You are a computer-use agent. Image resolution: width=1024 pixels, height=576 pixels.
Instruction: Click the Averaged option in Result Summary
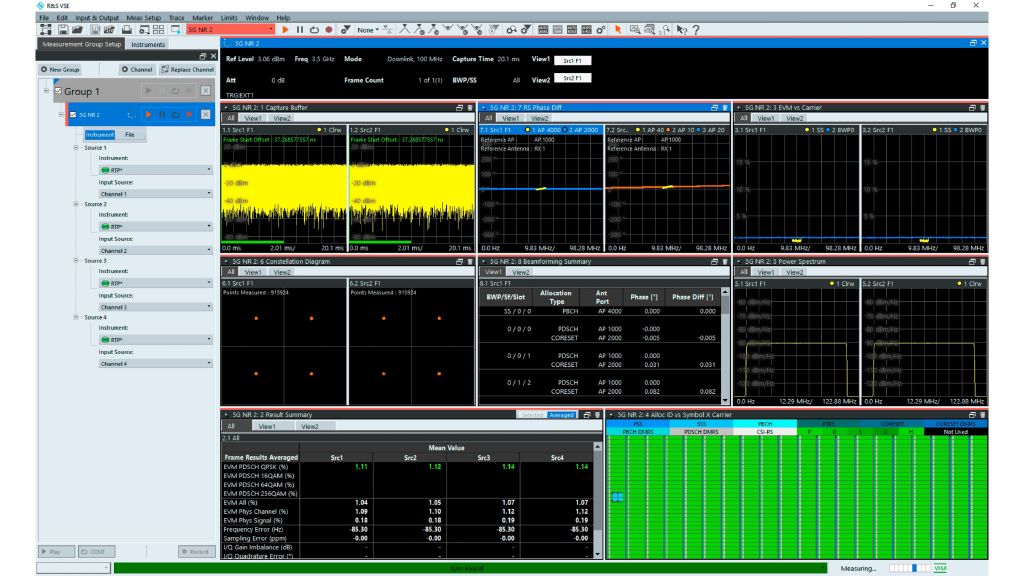(x=561, y=415)
